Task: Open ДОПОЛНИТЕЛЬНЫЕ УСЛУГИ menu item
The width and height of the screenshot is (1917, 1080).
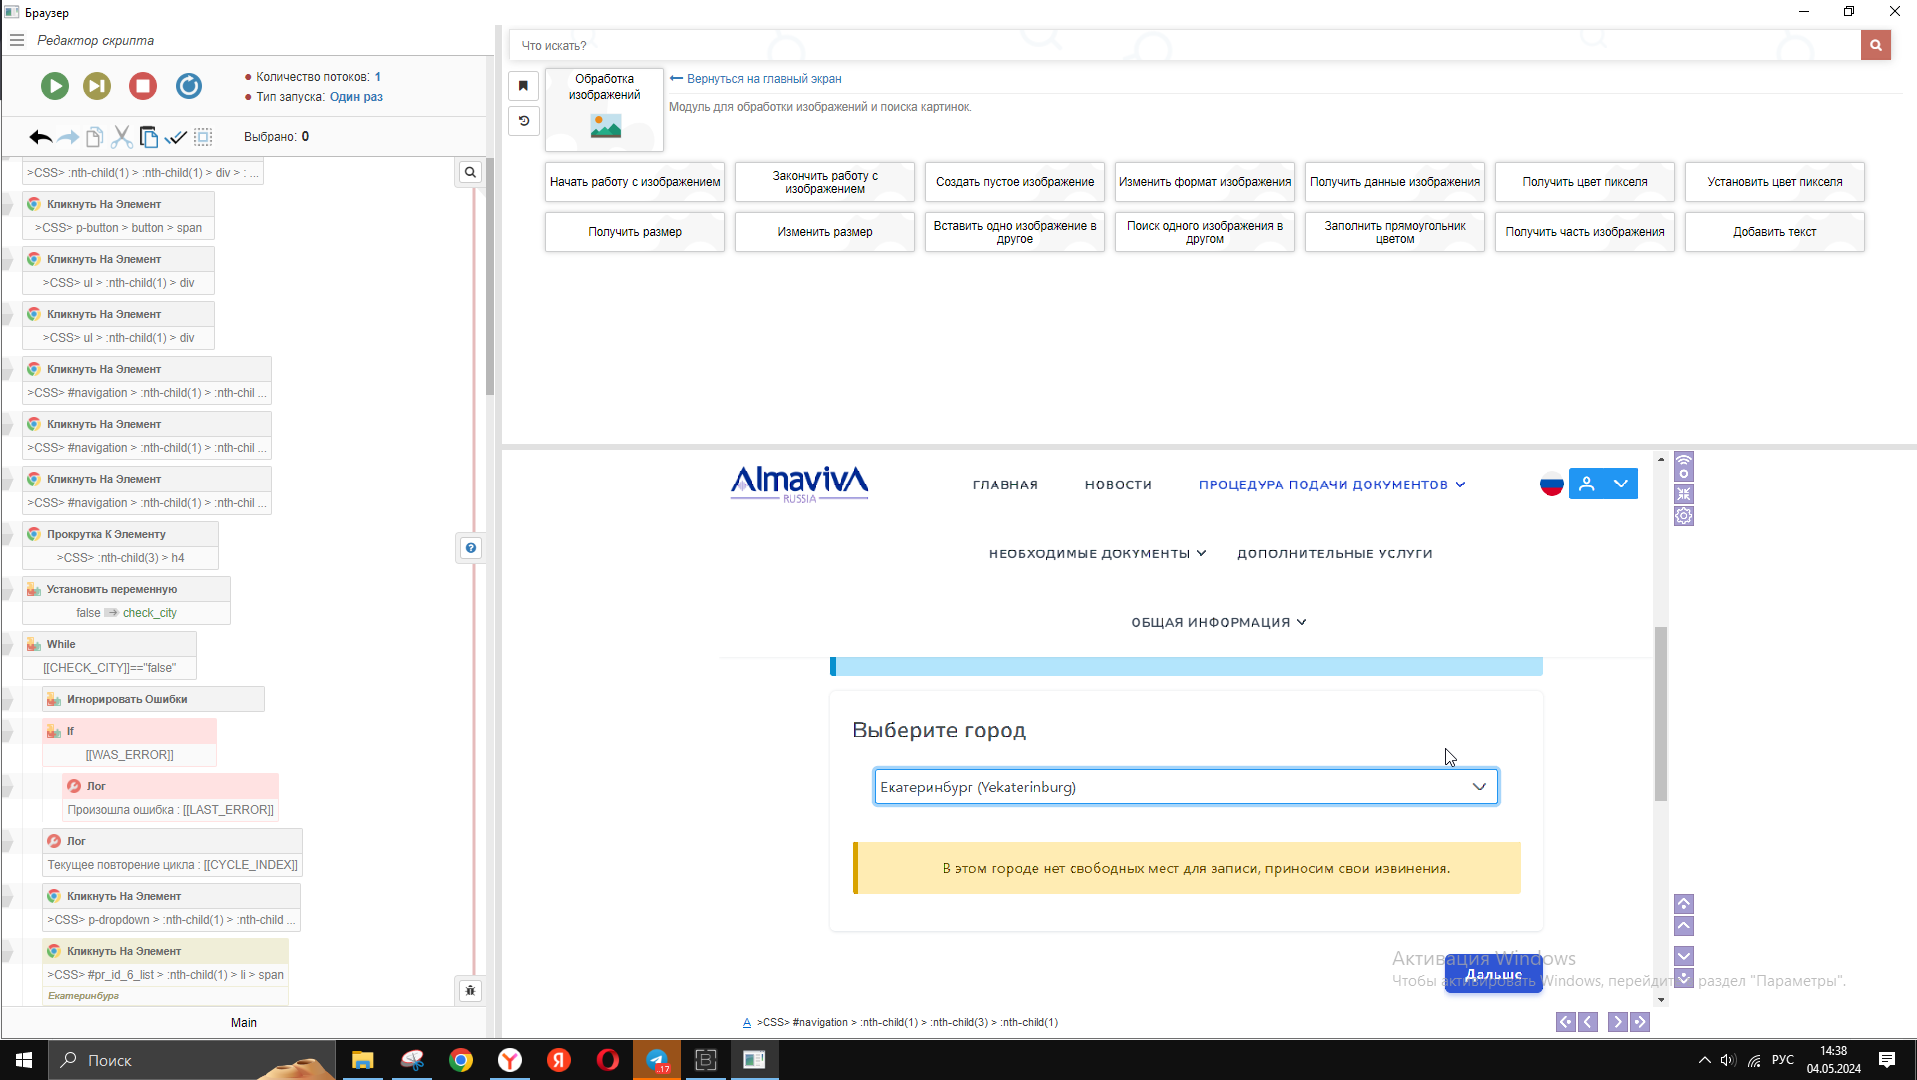Action: pyautogui.click(x=1334, y=554)
